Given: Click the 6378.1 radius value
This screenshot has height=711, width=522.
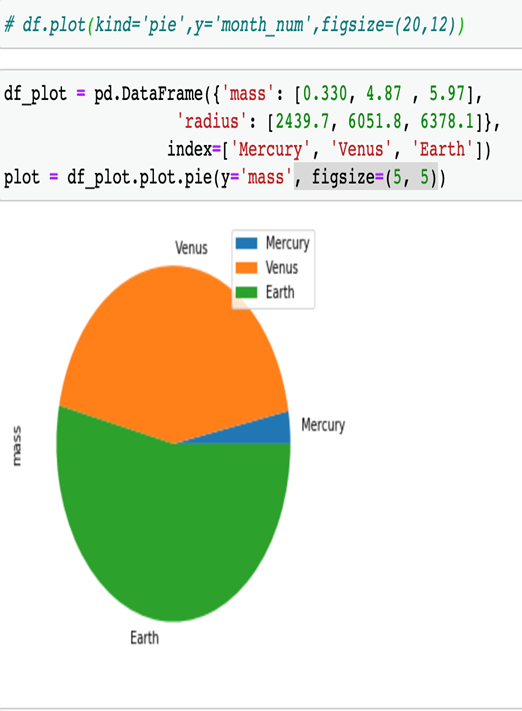Looking at the screenshot, I should [447, 122].
